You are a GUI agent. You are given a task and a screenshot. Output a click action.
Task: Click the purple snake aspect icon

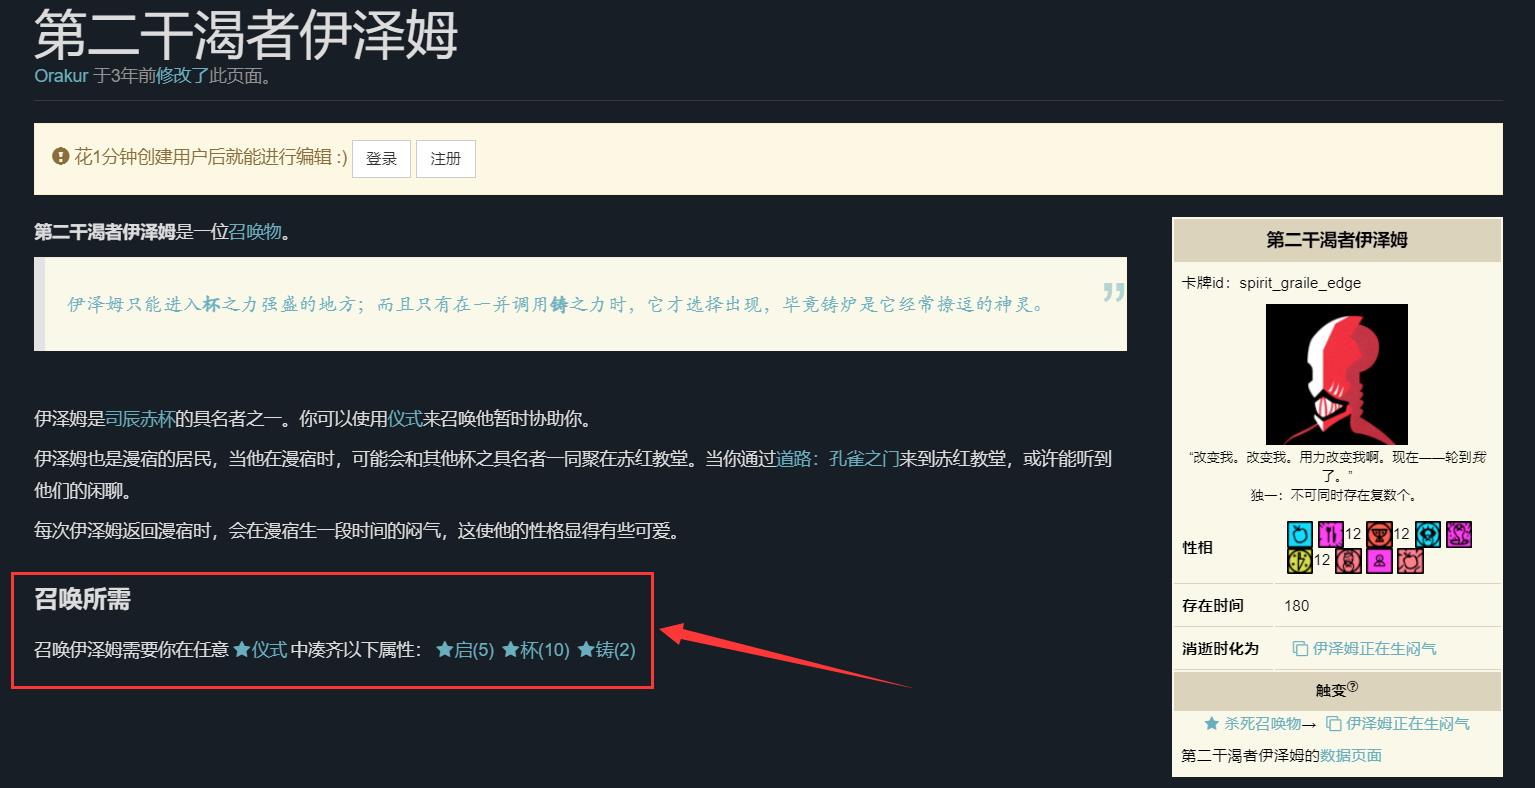click(1458, 534)
